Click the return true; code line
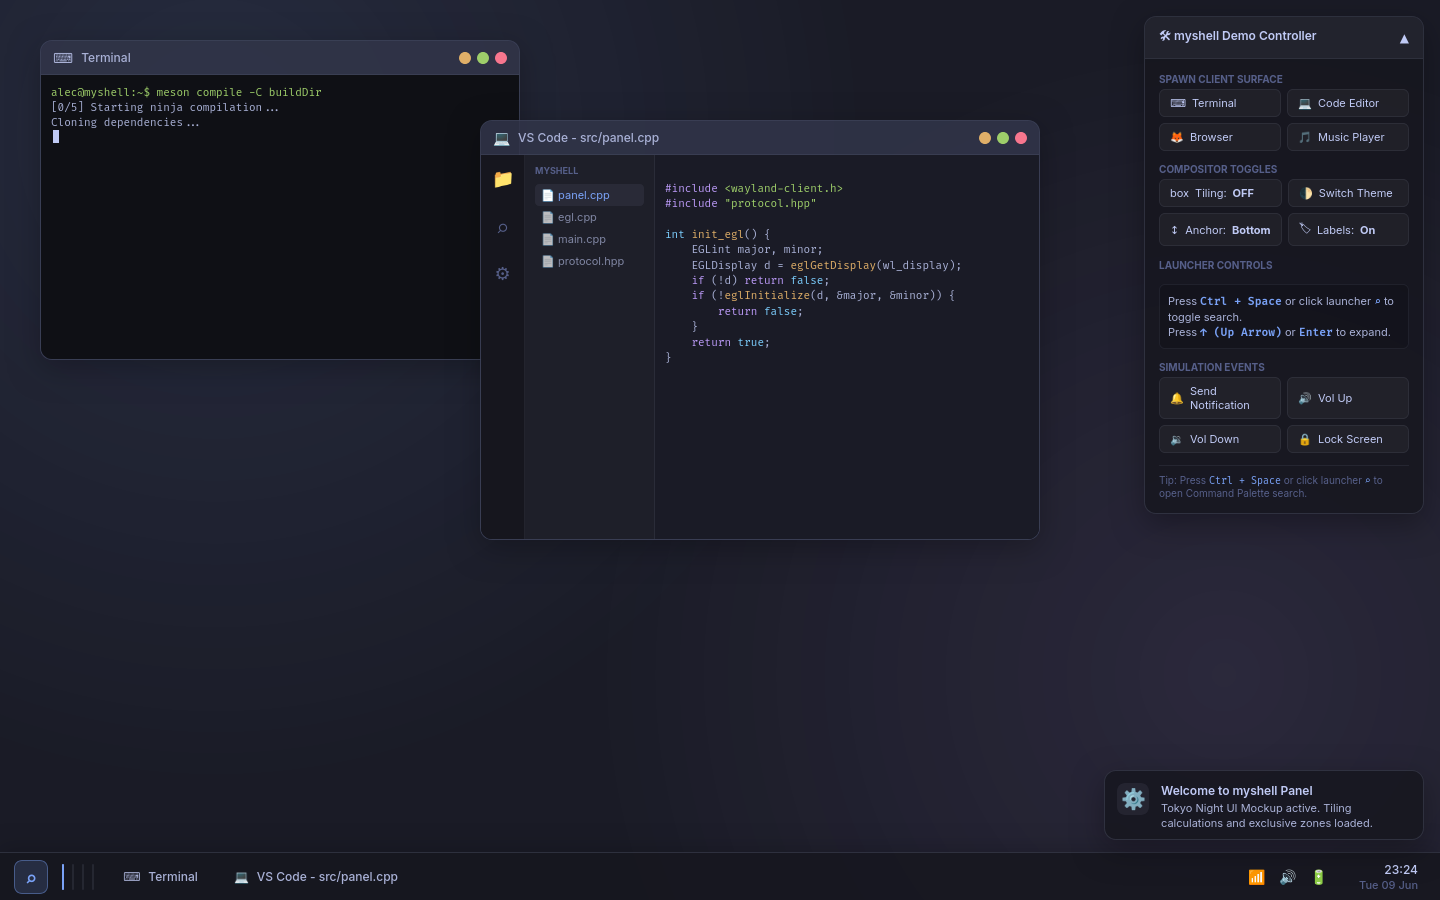Viewport: 1440px width, 900px height. click(x=731, y=343)
